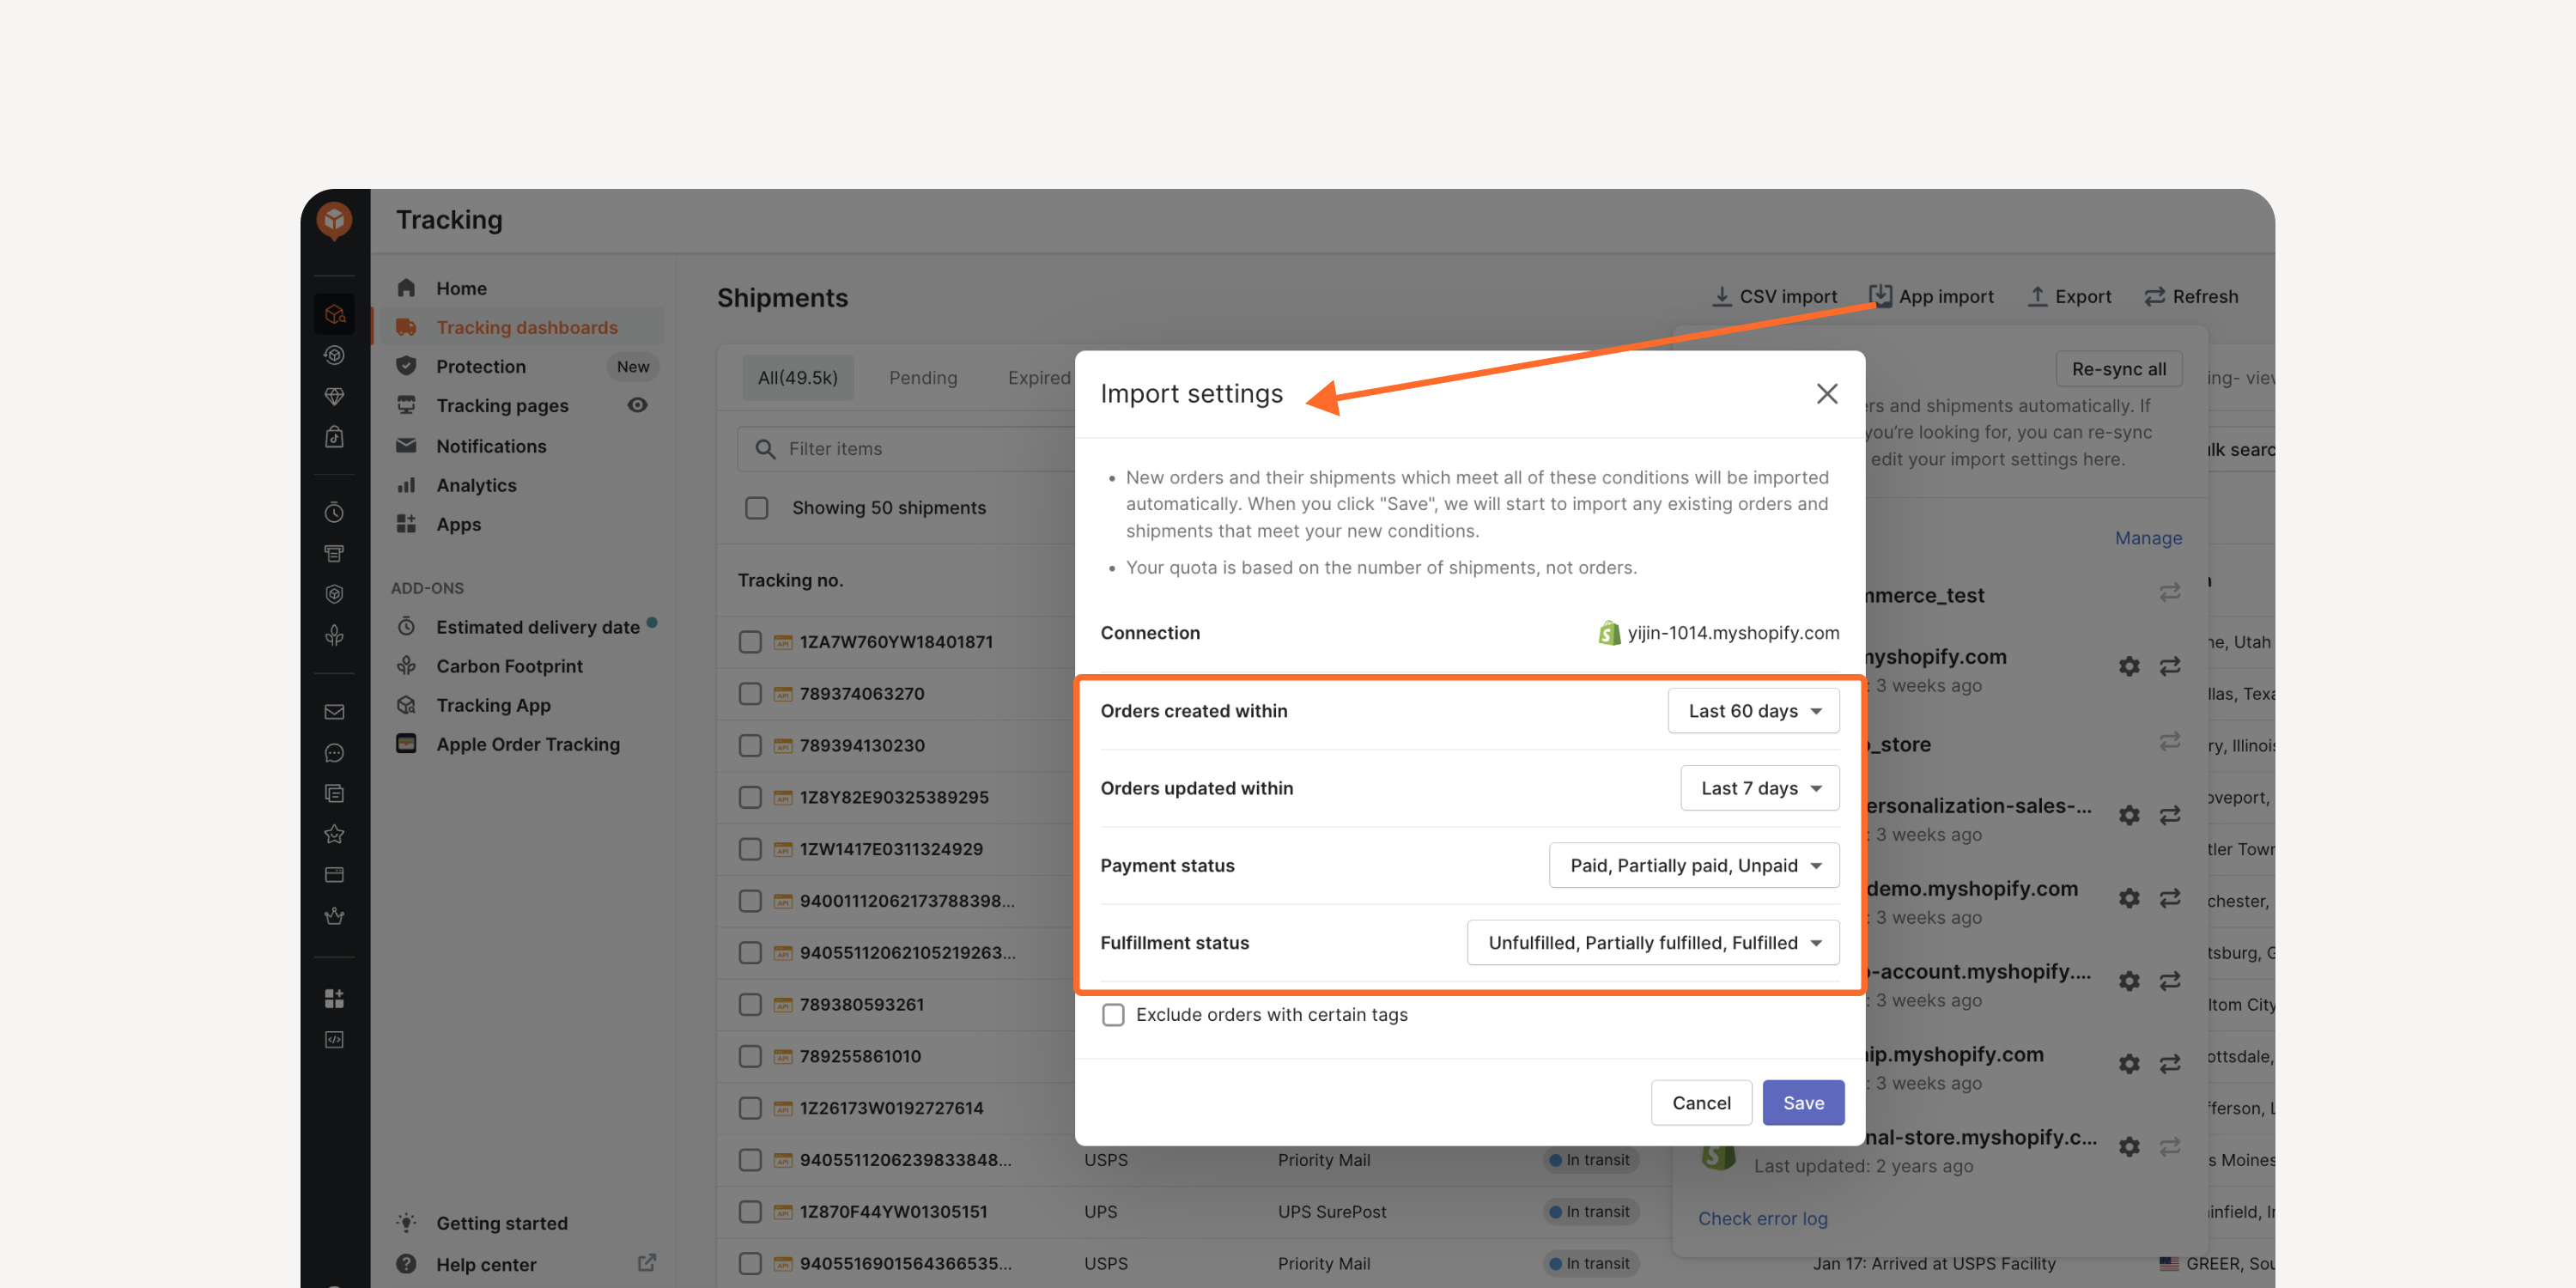Open Help center external link icon

tap(647, 1263)
